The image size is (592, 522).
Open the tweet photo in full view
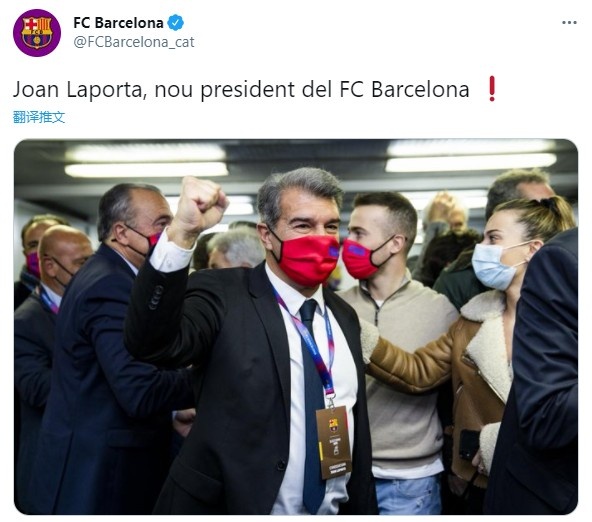[296, 326]
